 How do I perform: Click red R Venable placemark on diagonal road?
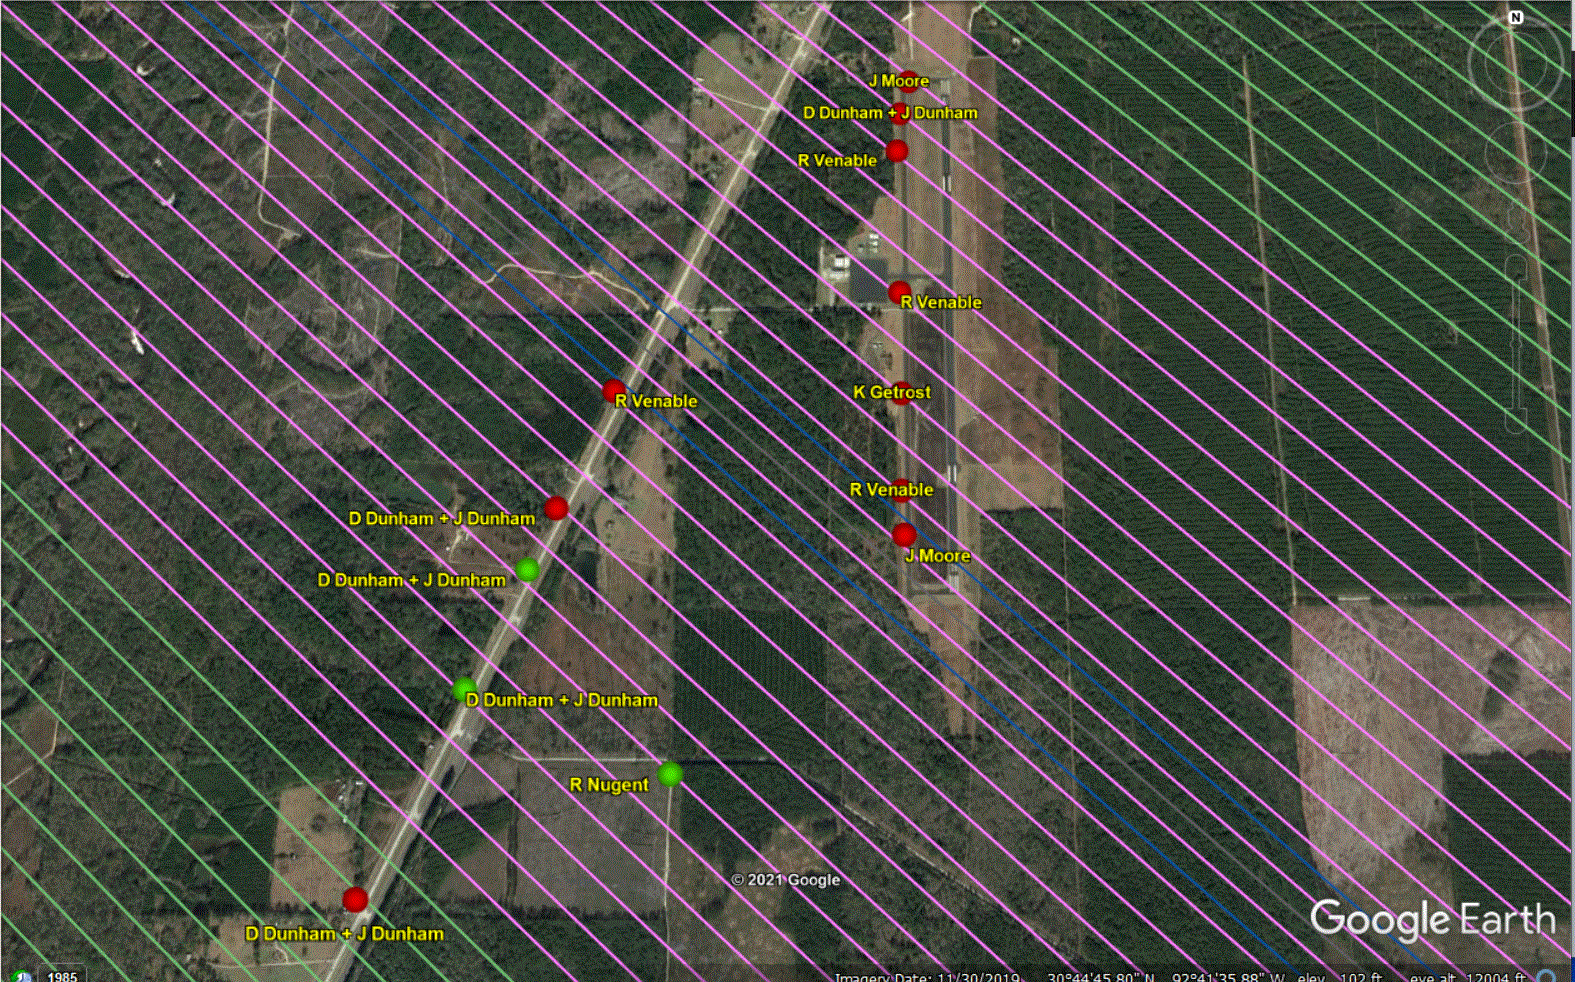(614, 391)
